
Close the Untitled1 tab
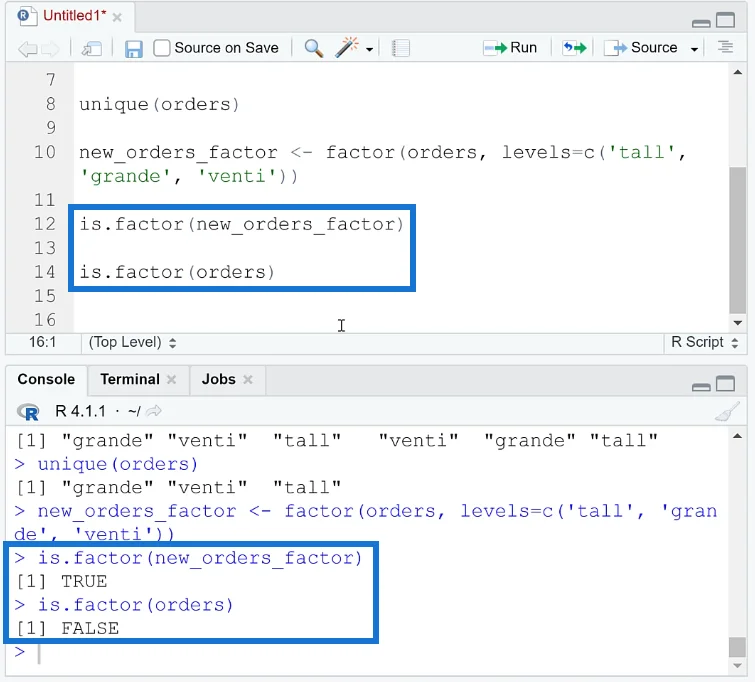[117, 18]
